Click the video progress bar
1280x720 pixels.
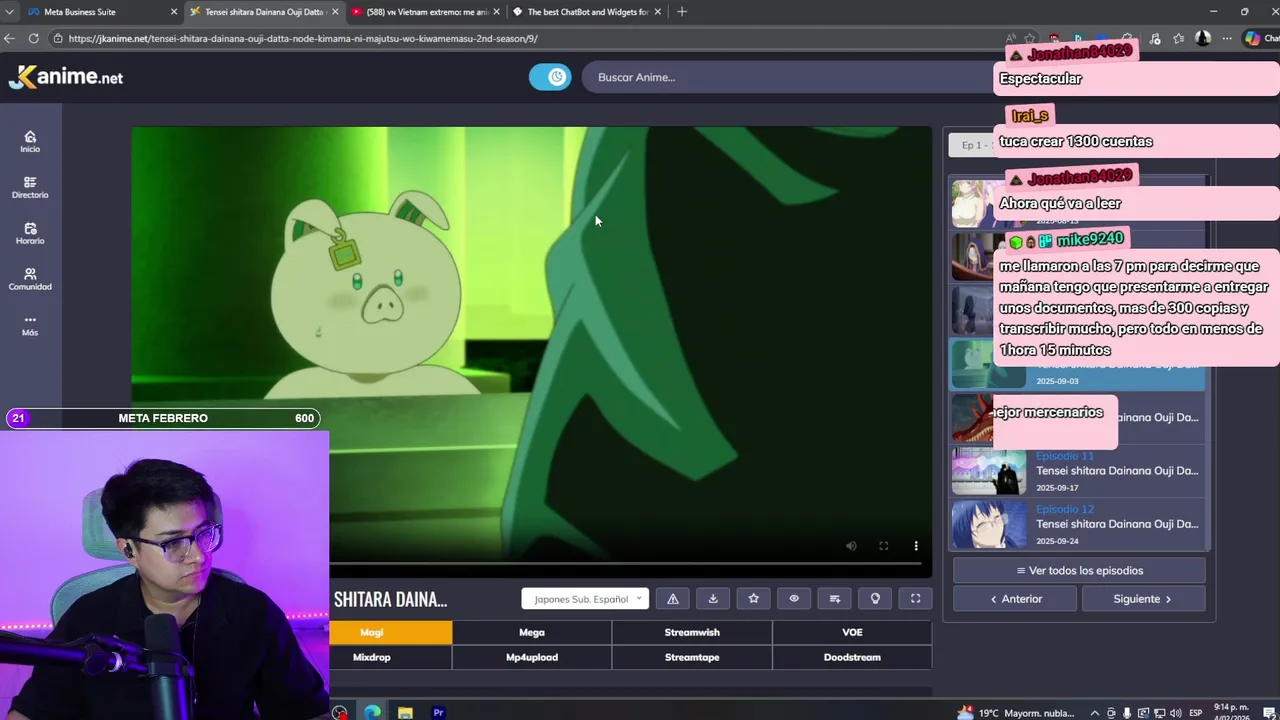pyautogui.click(x=625, y=564)
